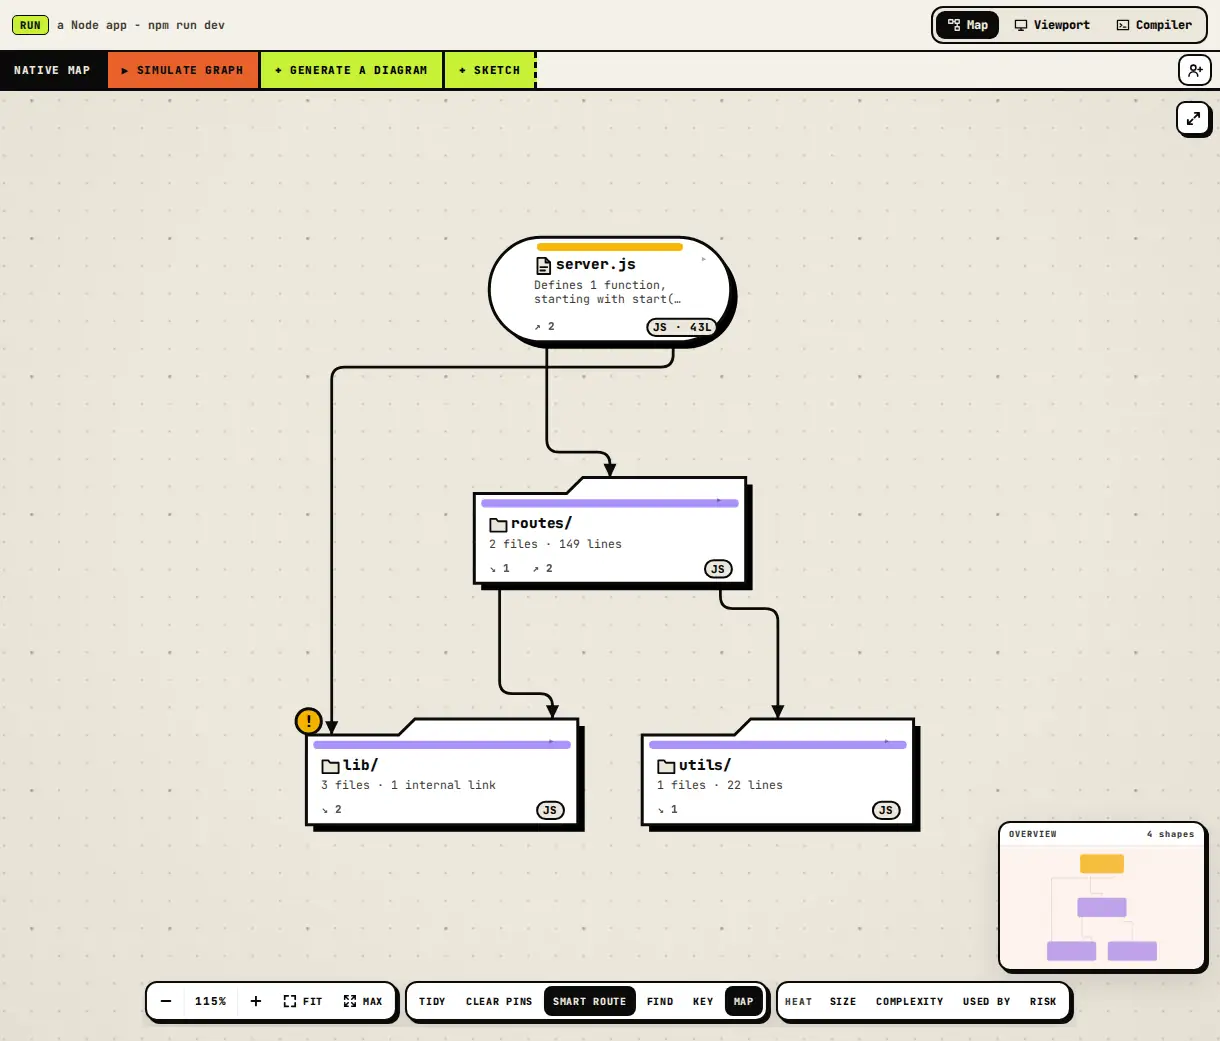
Task: Click the orange shape in the Overview
Action: 1102,864
